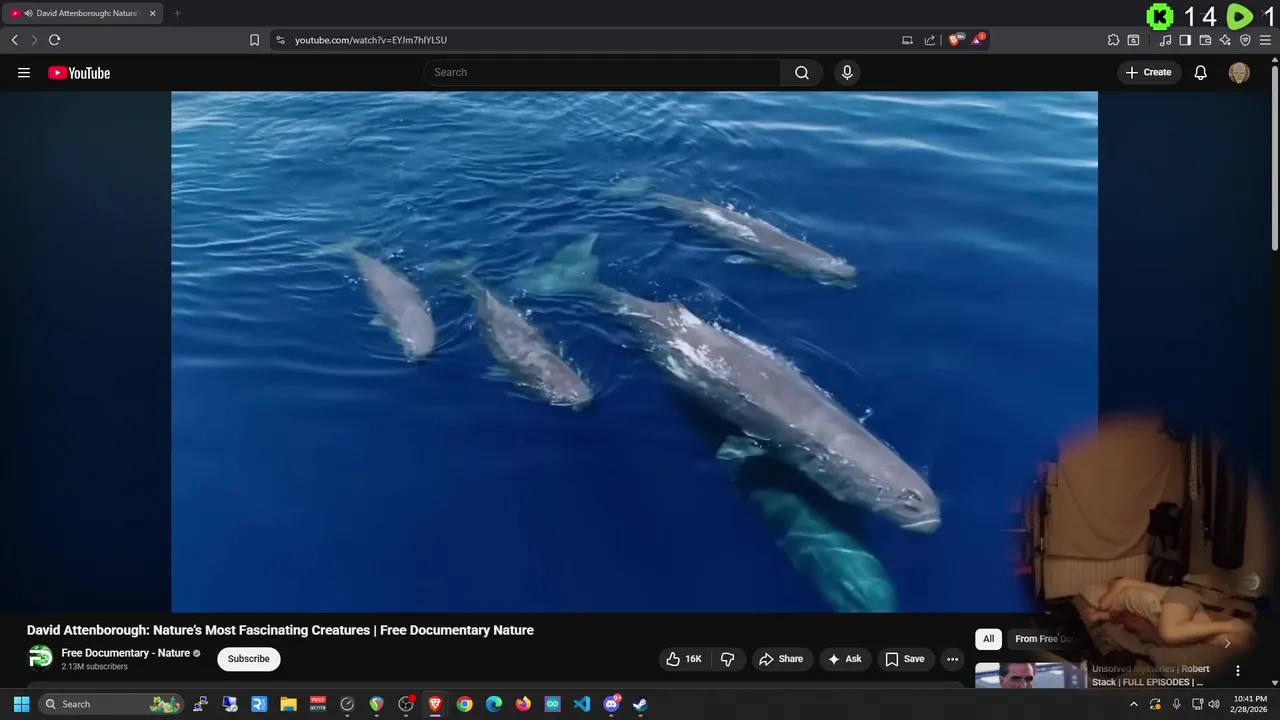Open the YouTube hamburger guide menu
The height and width of the screenshot is (720, 1280).
(24, 72)
